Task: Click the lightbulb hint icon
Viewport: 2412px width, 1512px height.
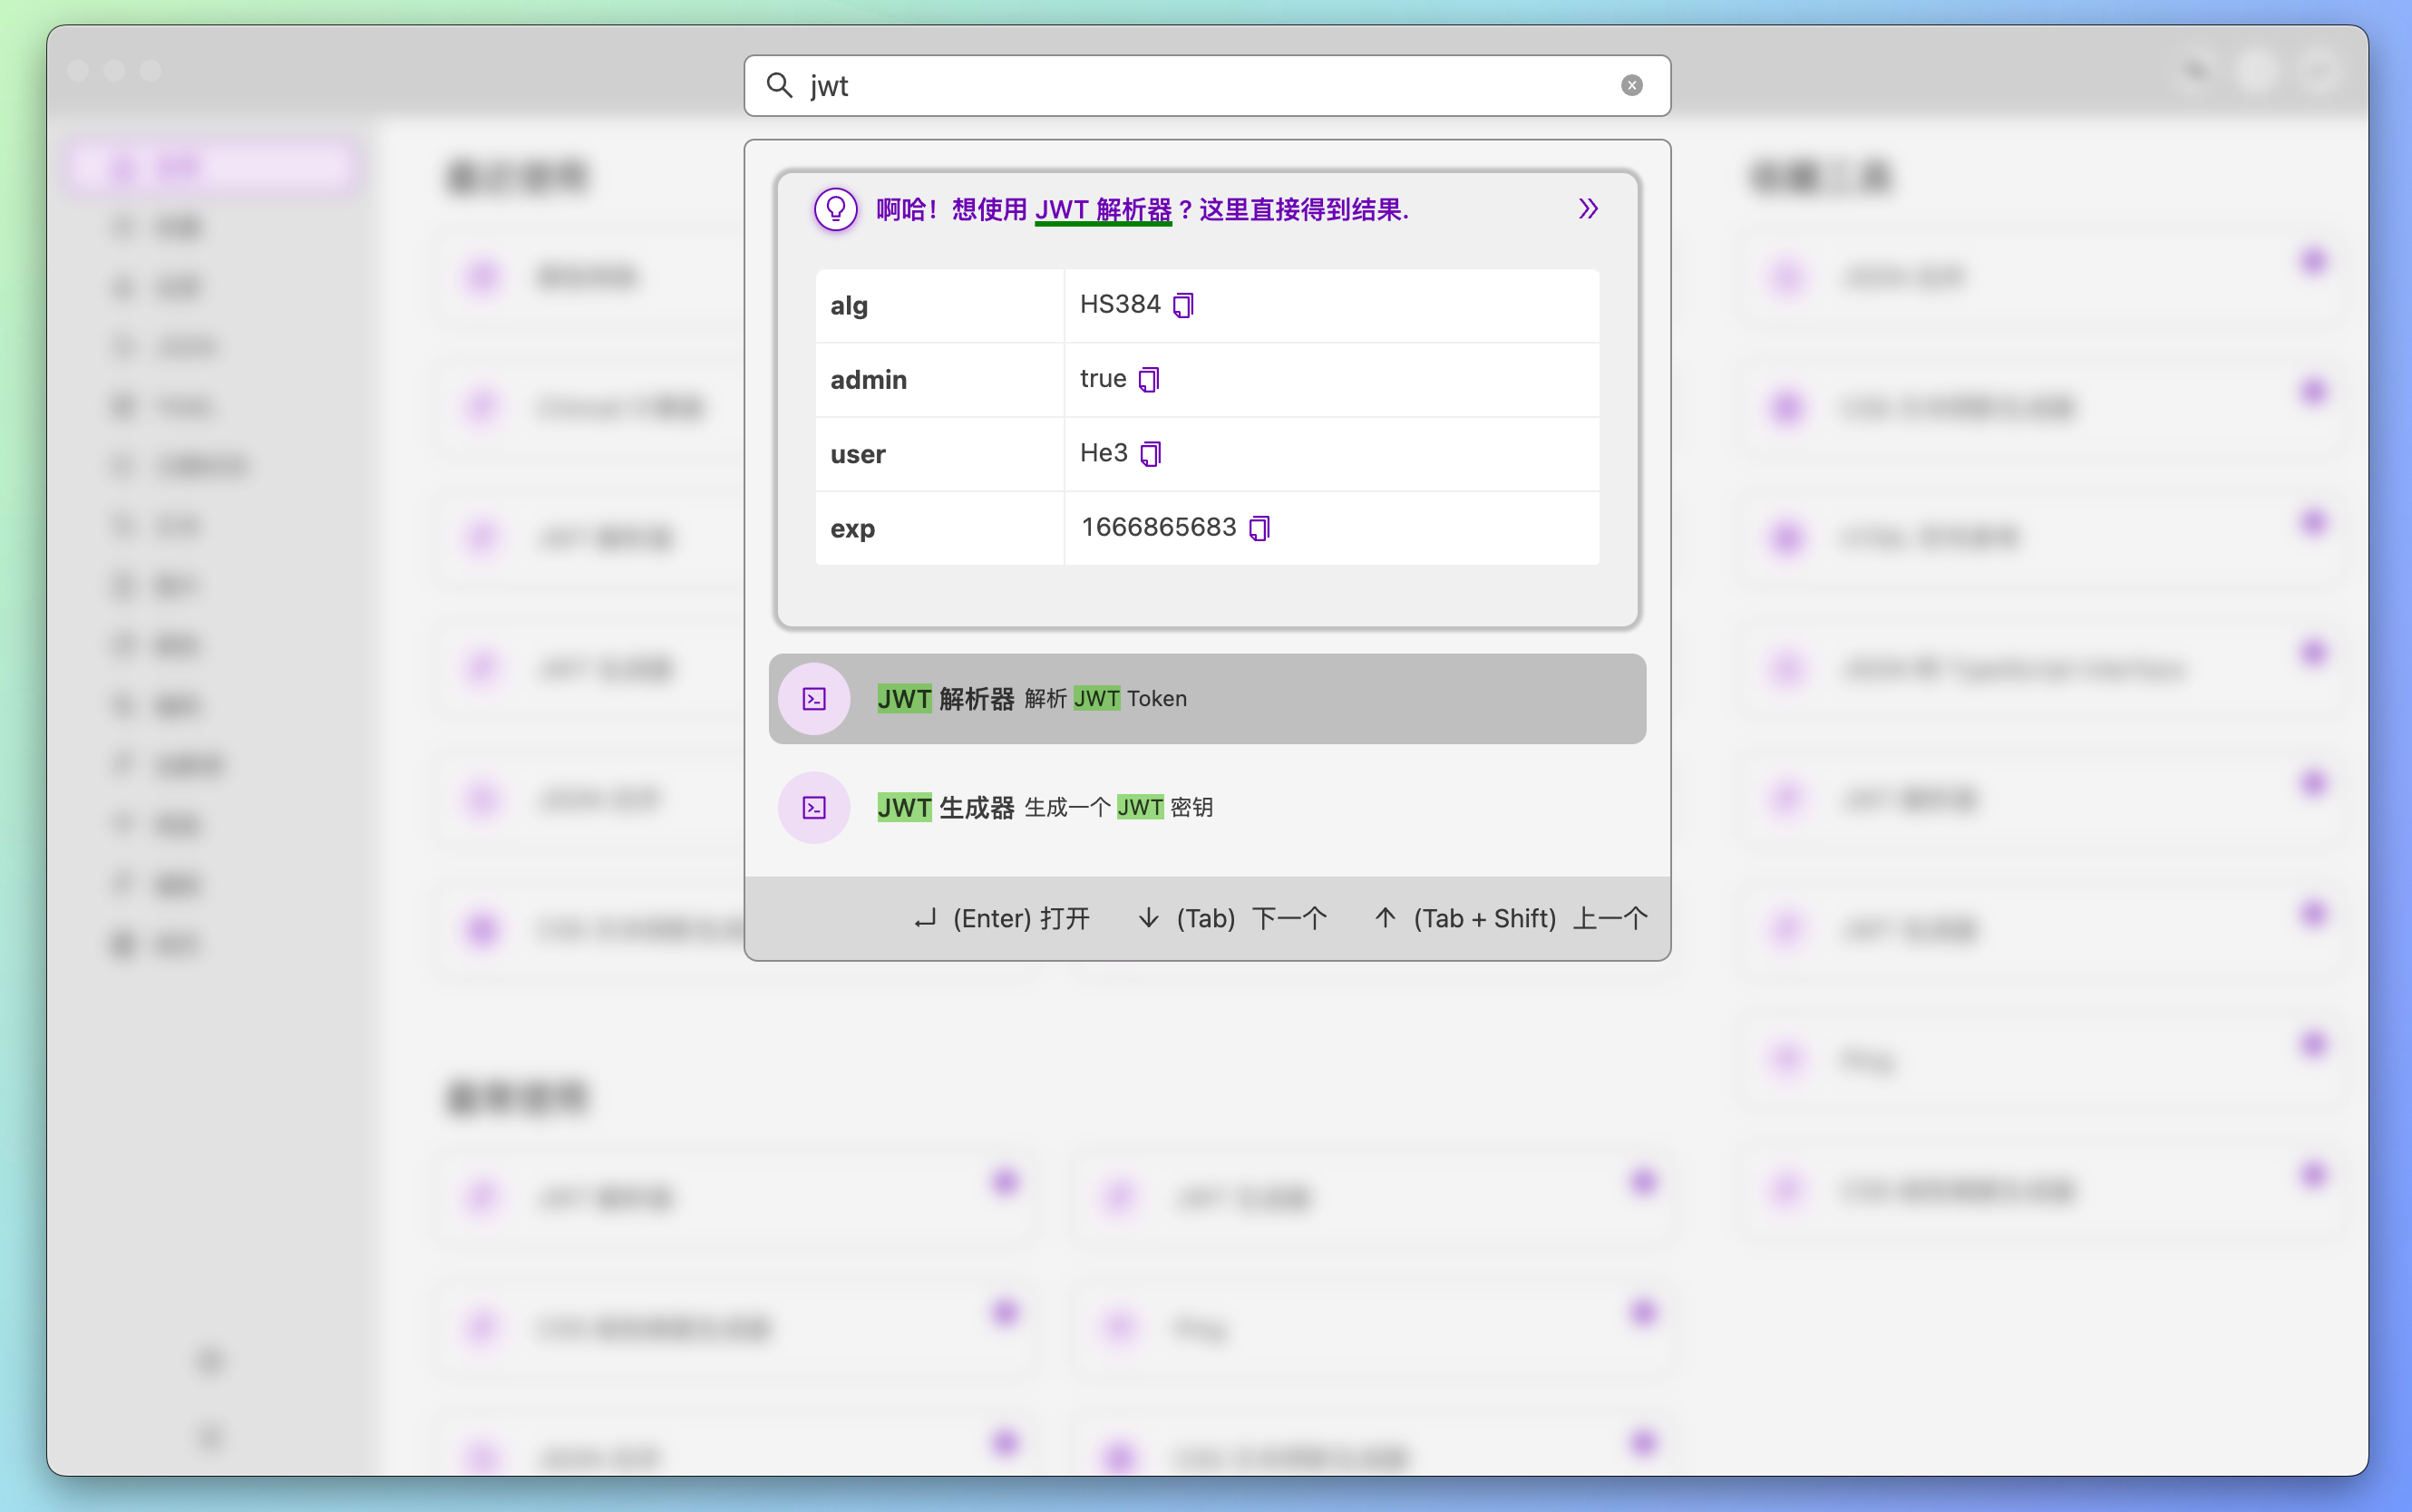Action: (835, 210)
